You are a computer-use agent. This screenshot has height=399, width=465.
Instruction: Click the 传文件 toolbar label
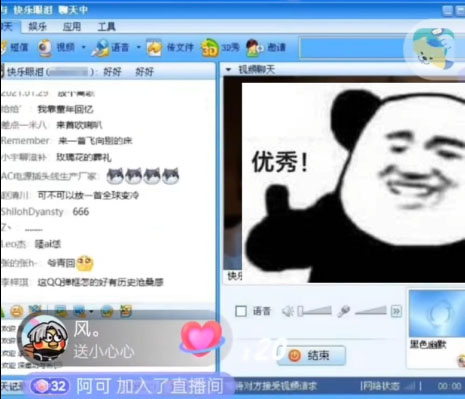coord(180,47)
